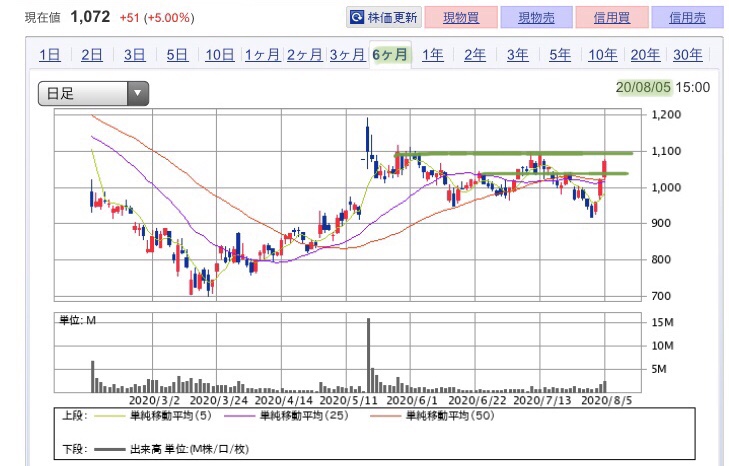The image size is (729, 466).
Task: Select the 2日 period tab
Action: pyautogui.click(x=92, y=55)
